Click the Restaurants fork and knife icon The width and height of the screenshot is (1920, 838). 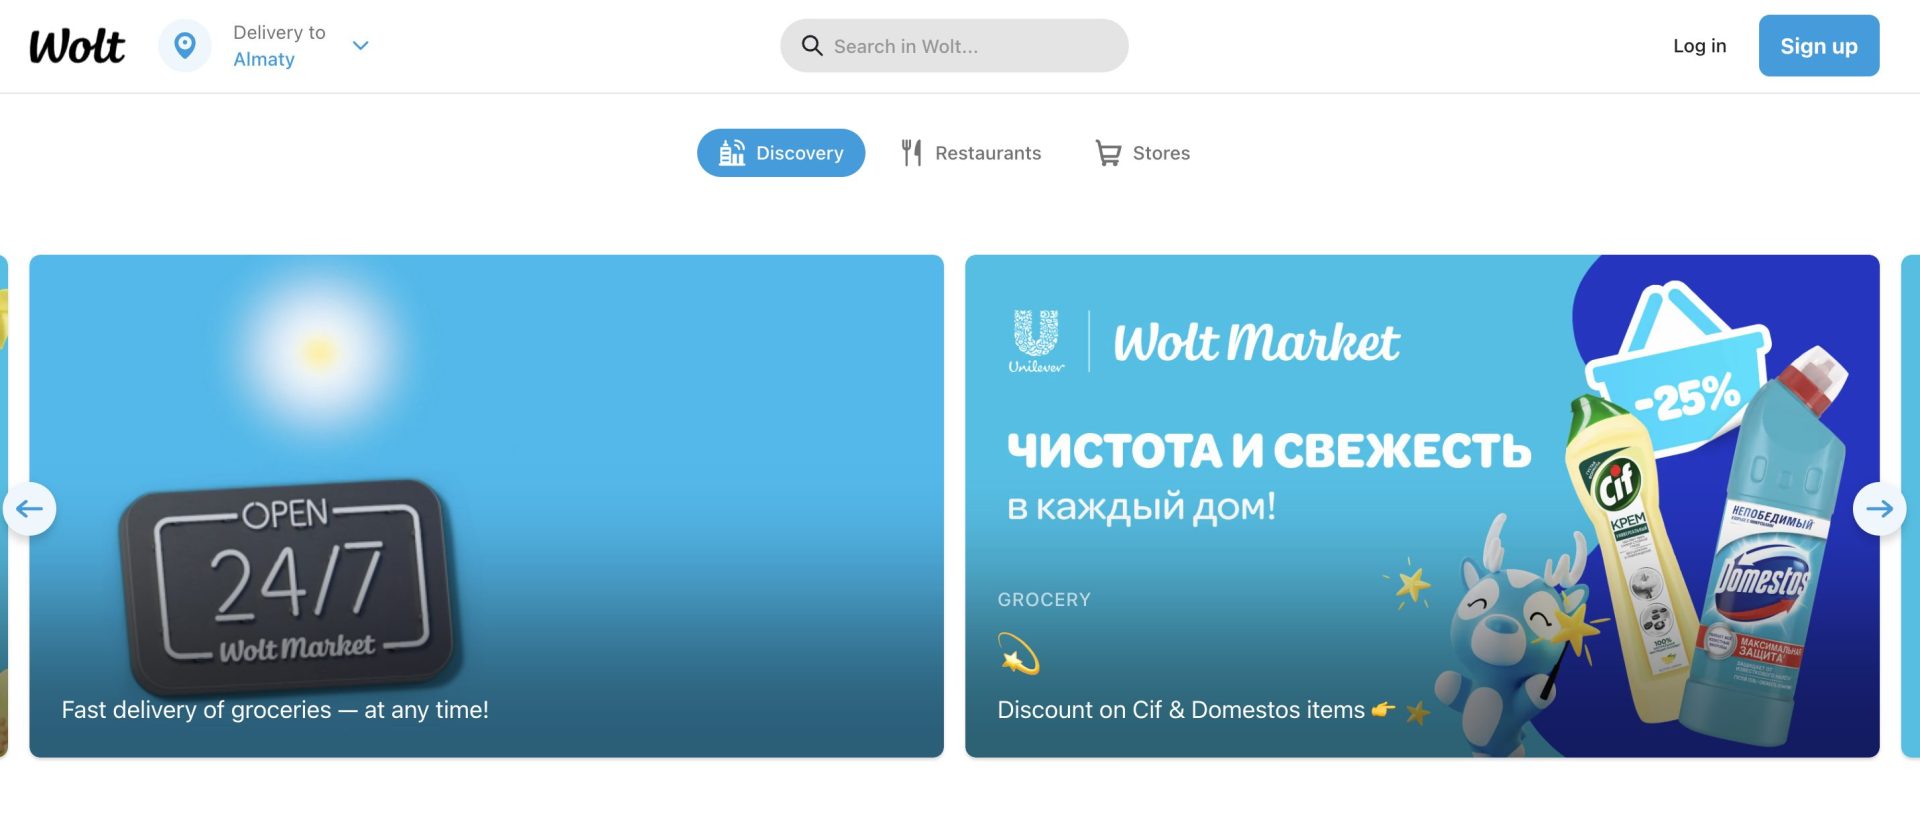[x=911, y=153]
